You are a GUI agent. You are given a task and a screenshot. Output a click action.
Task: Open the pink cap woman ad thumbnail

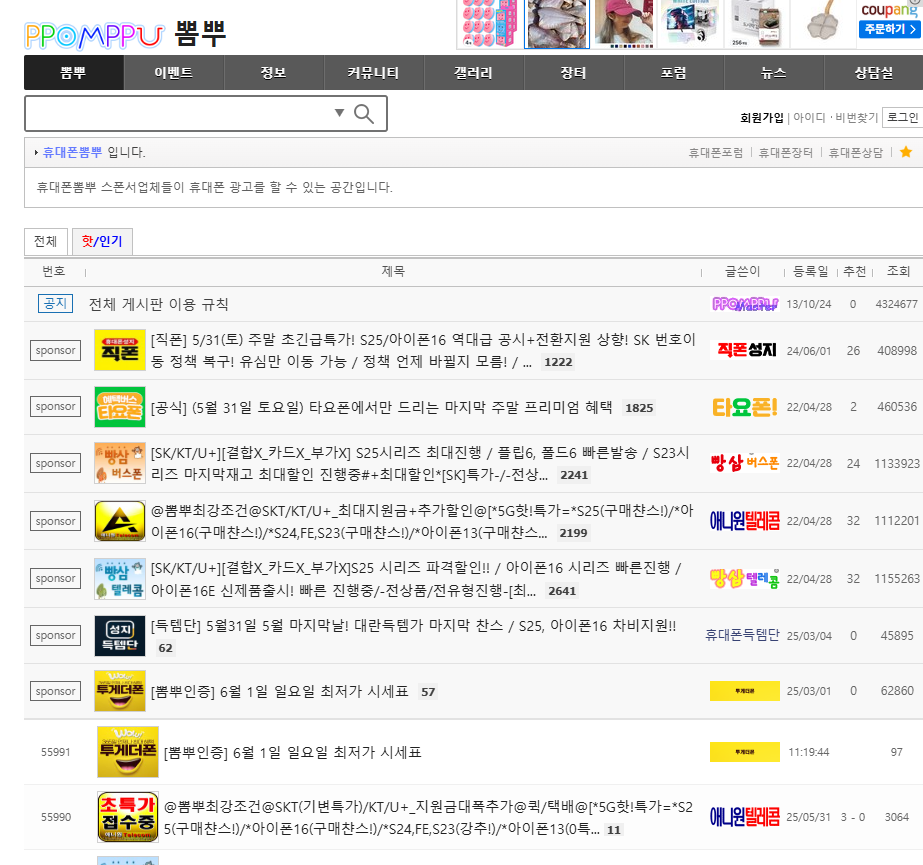[623, 24]
